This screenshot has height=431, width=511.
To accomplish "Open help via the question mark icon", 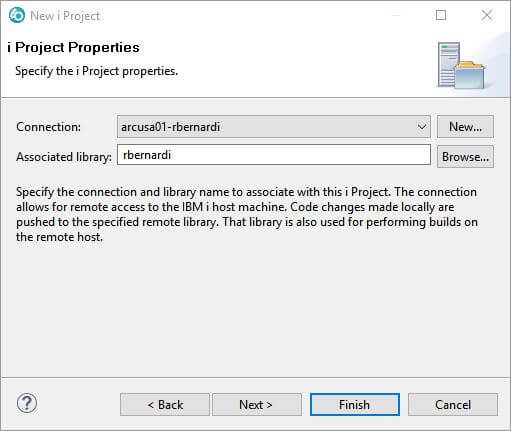I will [x=27, y=403].
